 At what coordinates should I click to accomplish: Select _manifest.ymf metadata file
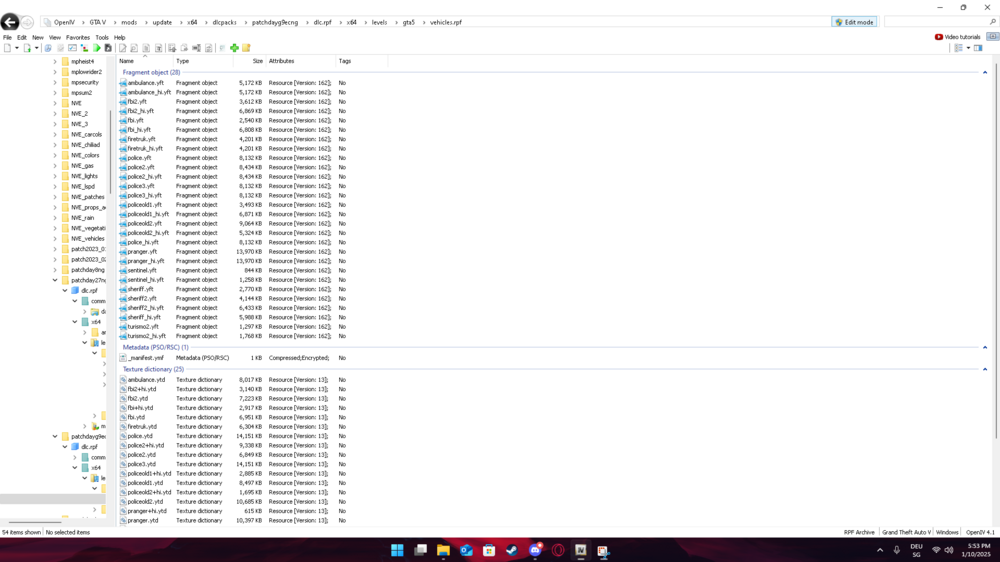145,358
